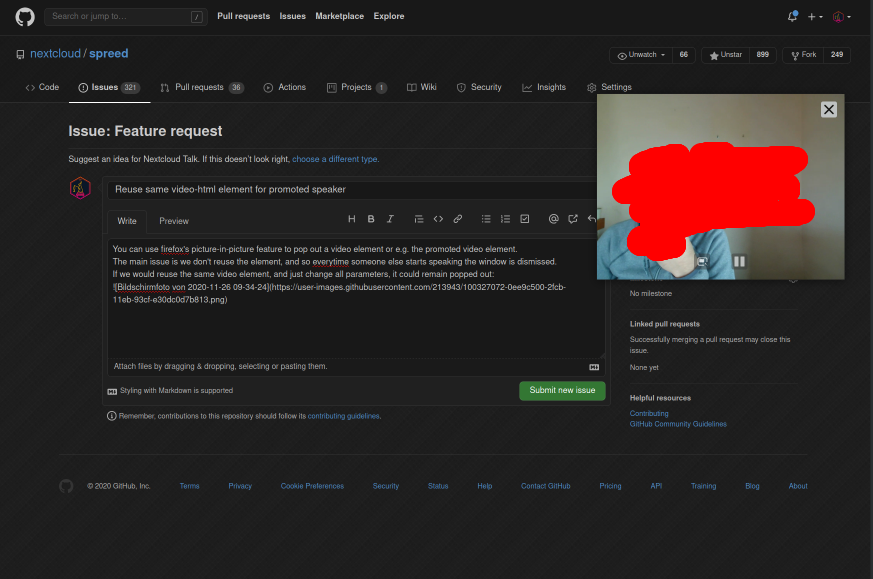Mention a user with @ icon

(x=553, y=219)
